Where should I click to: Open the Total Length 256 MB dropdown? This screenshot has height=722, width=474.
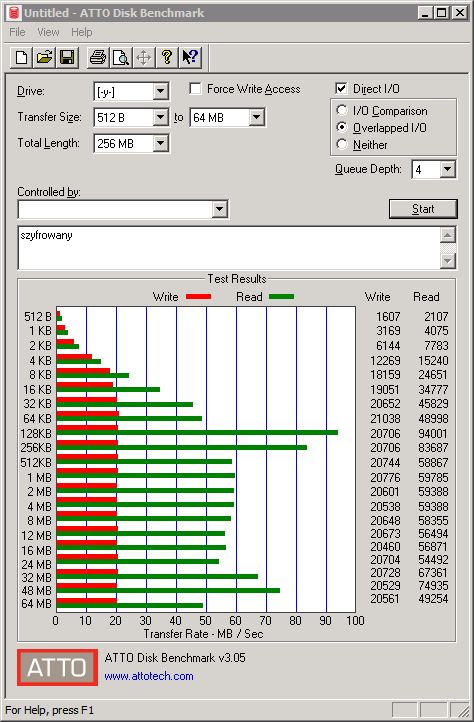pyautogui.click(x=160, y=143)
